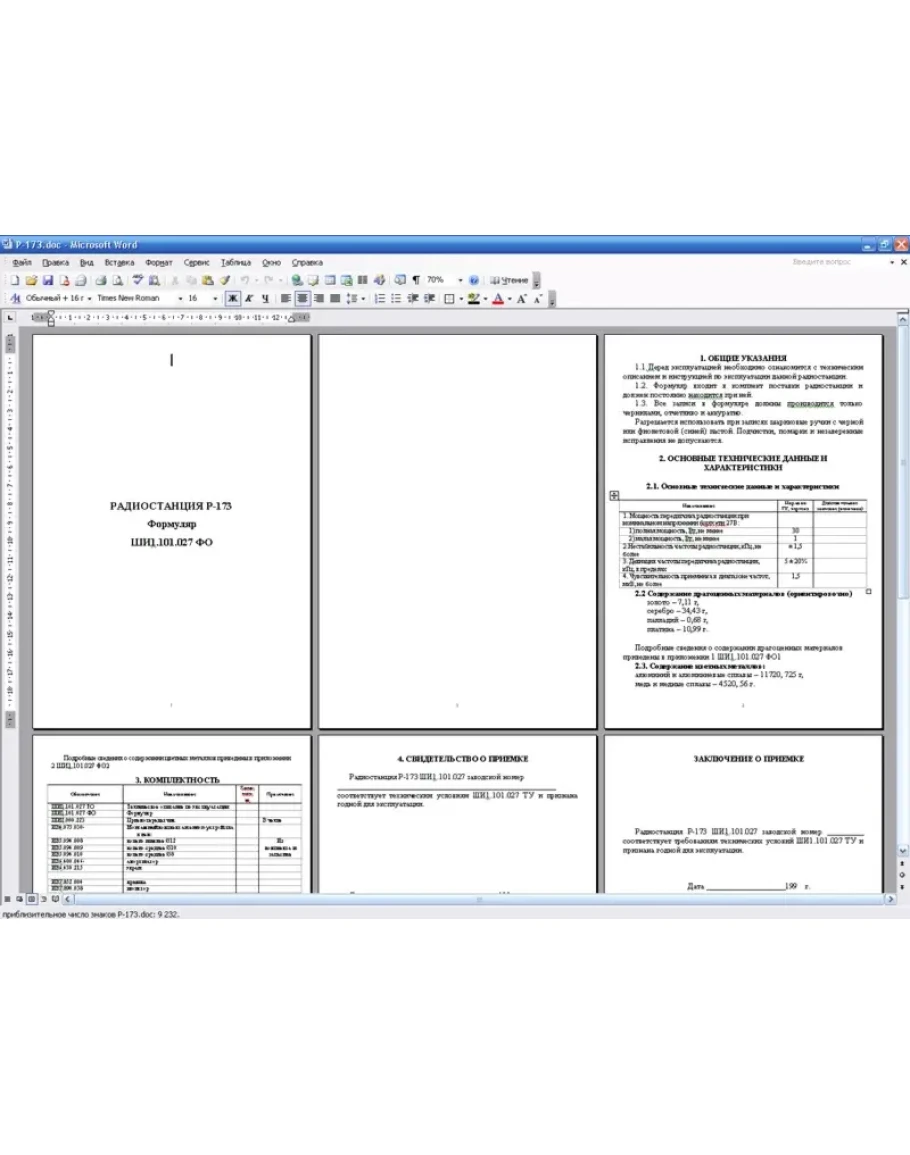The height and width of the screenshot is (1155, 910).
Task: Click the table move handle in document
Action: pyautogui.click(x=613, y=494)
